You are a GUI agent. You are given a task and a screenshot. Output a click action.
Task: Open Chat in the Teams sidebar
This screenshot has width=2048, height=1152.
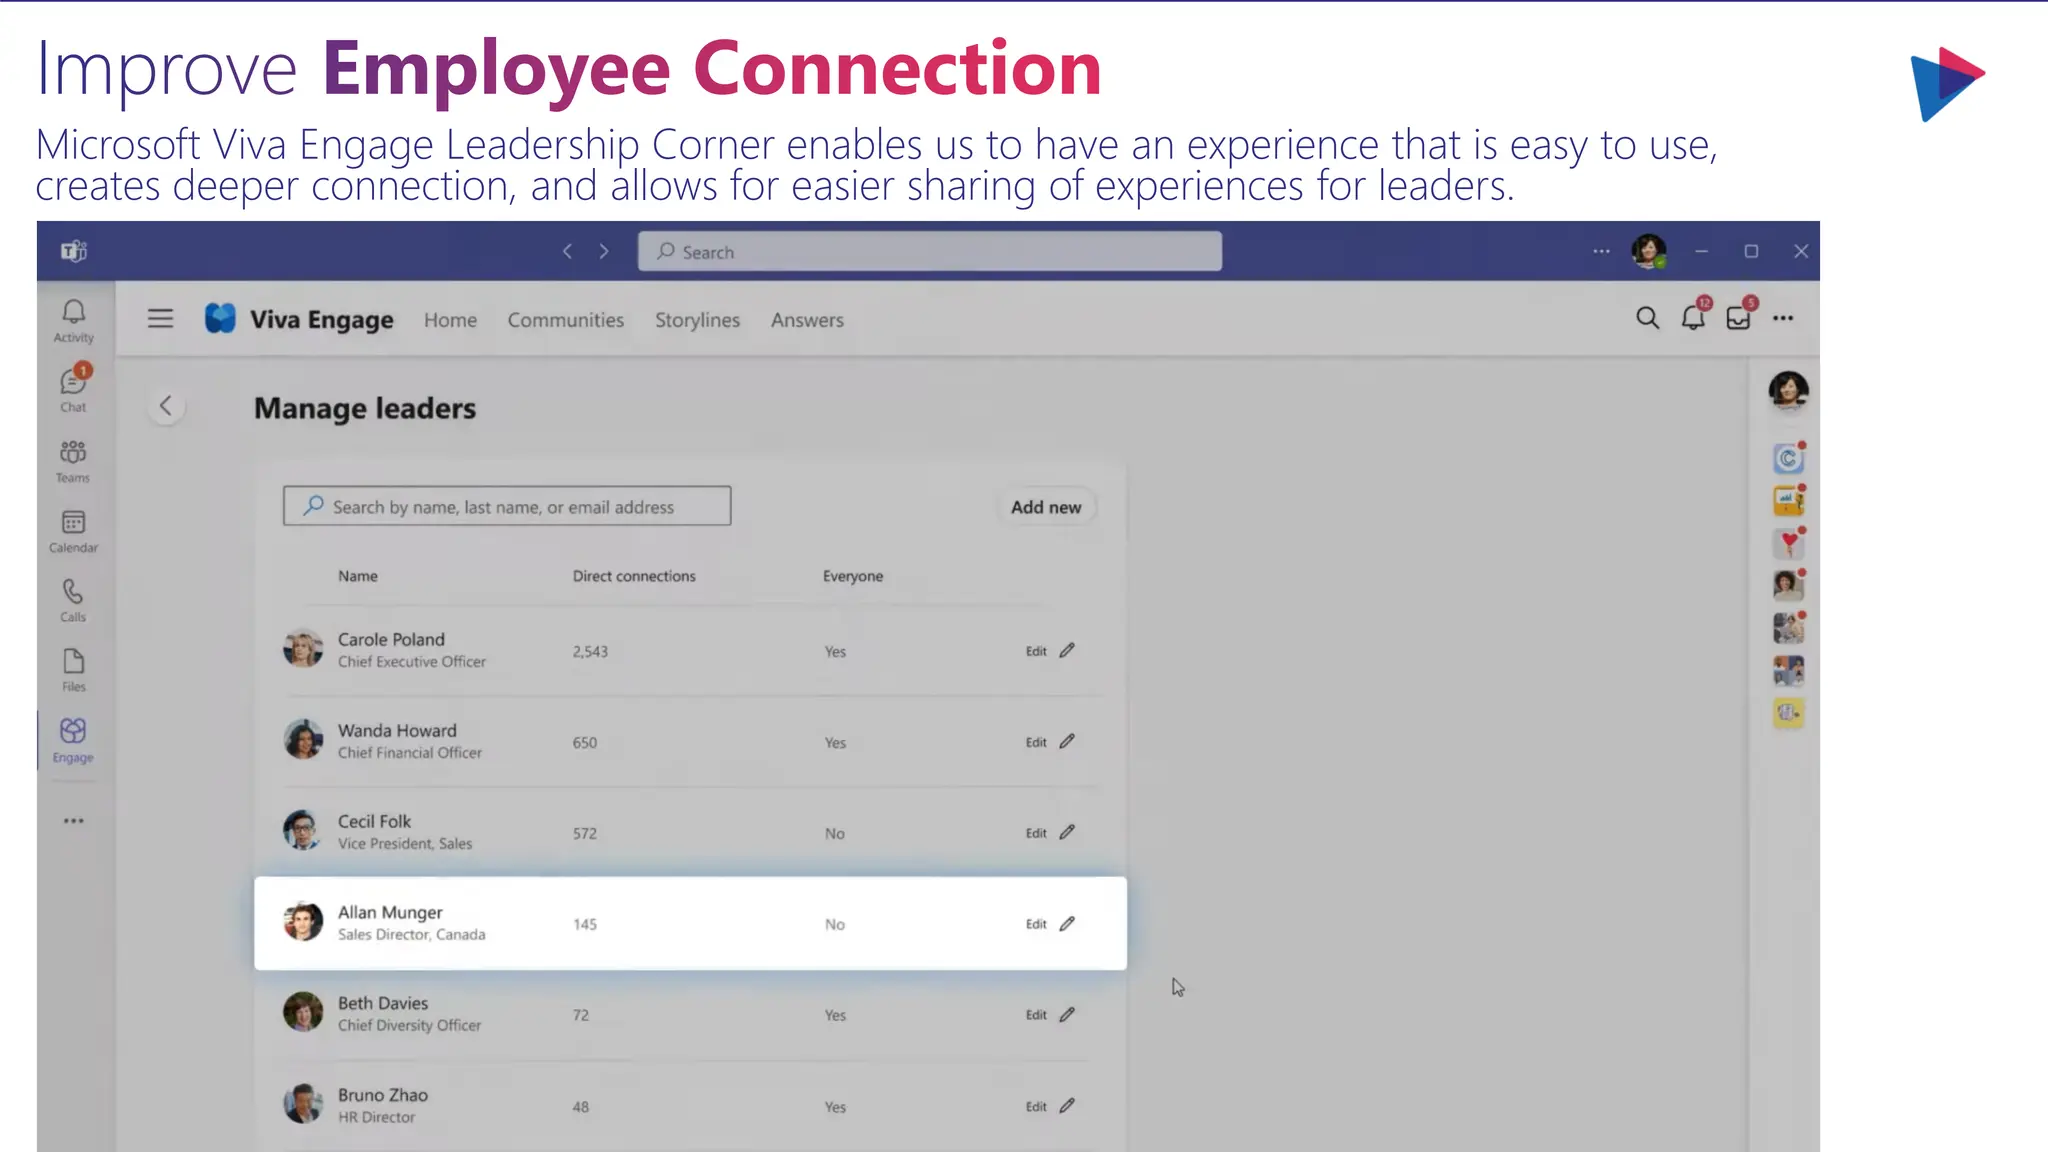pos(73,389)
